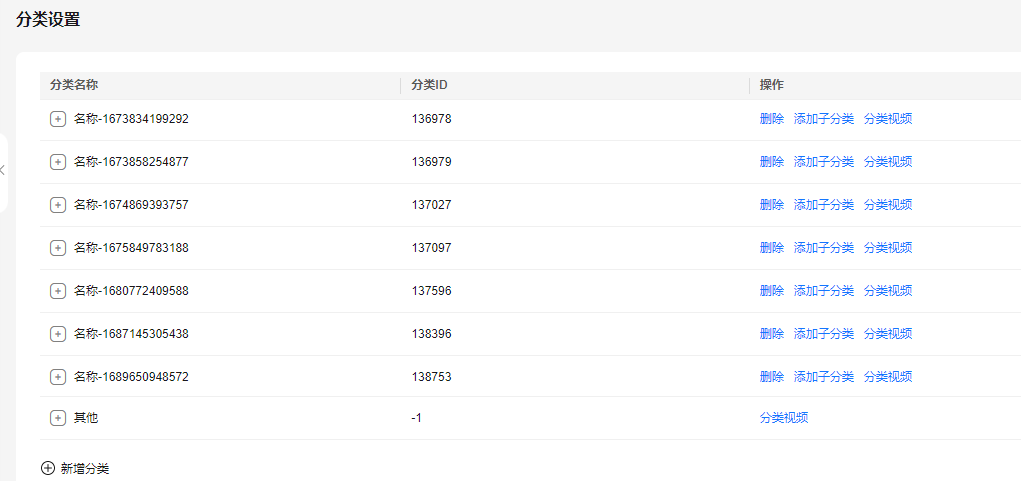
Task: Expand row 名称-1673834199292 with plus icon
Action: pyautogui.click(x=58, y=119)
